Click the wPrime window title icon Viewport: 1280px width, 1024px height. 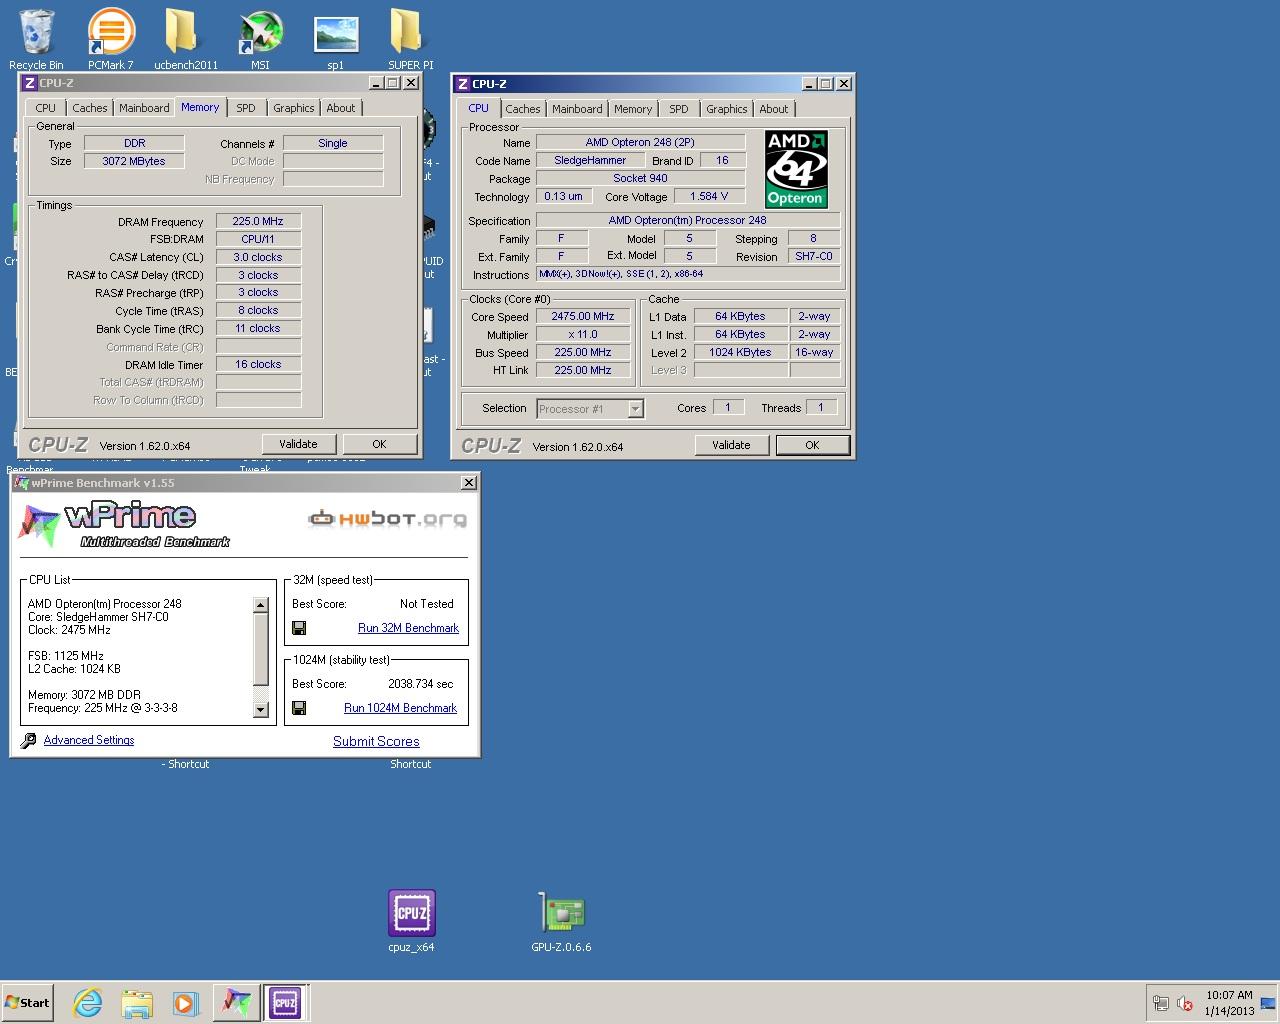tap(22, 483)
